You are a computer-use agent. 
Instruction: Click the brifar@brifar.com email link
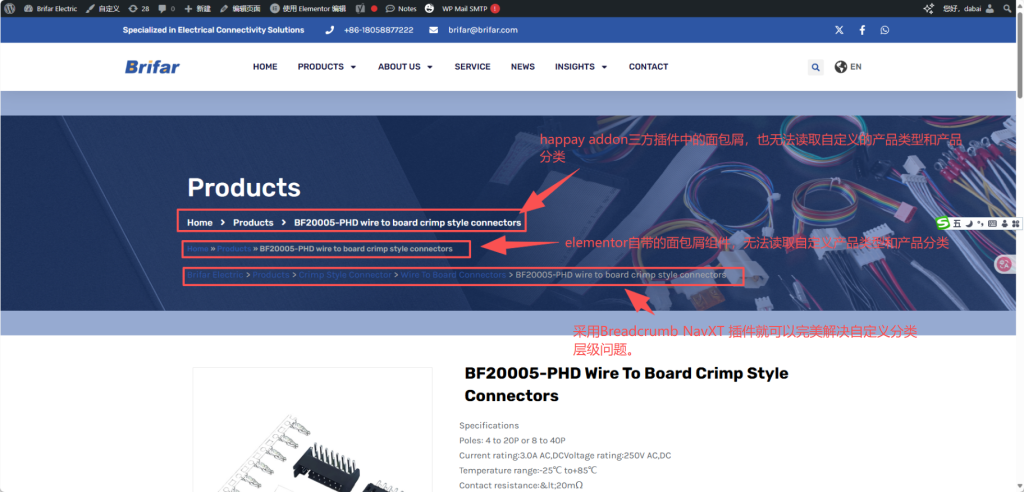(482, 30)
